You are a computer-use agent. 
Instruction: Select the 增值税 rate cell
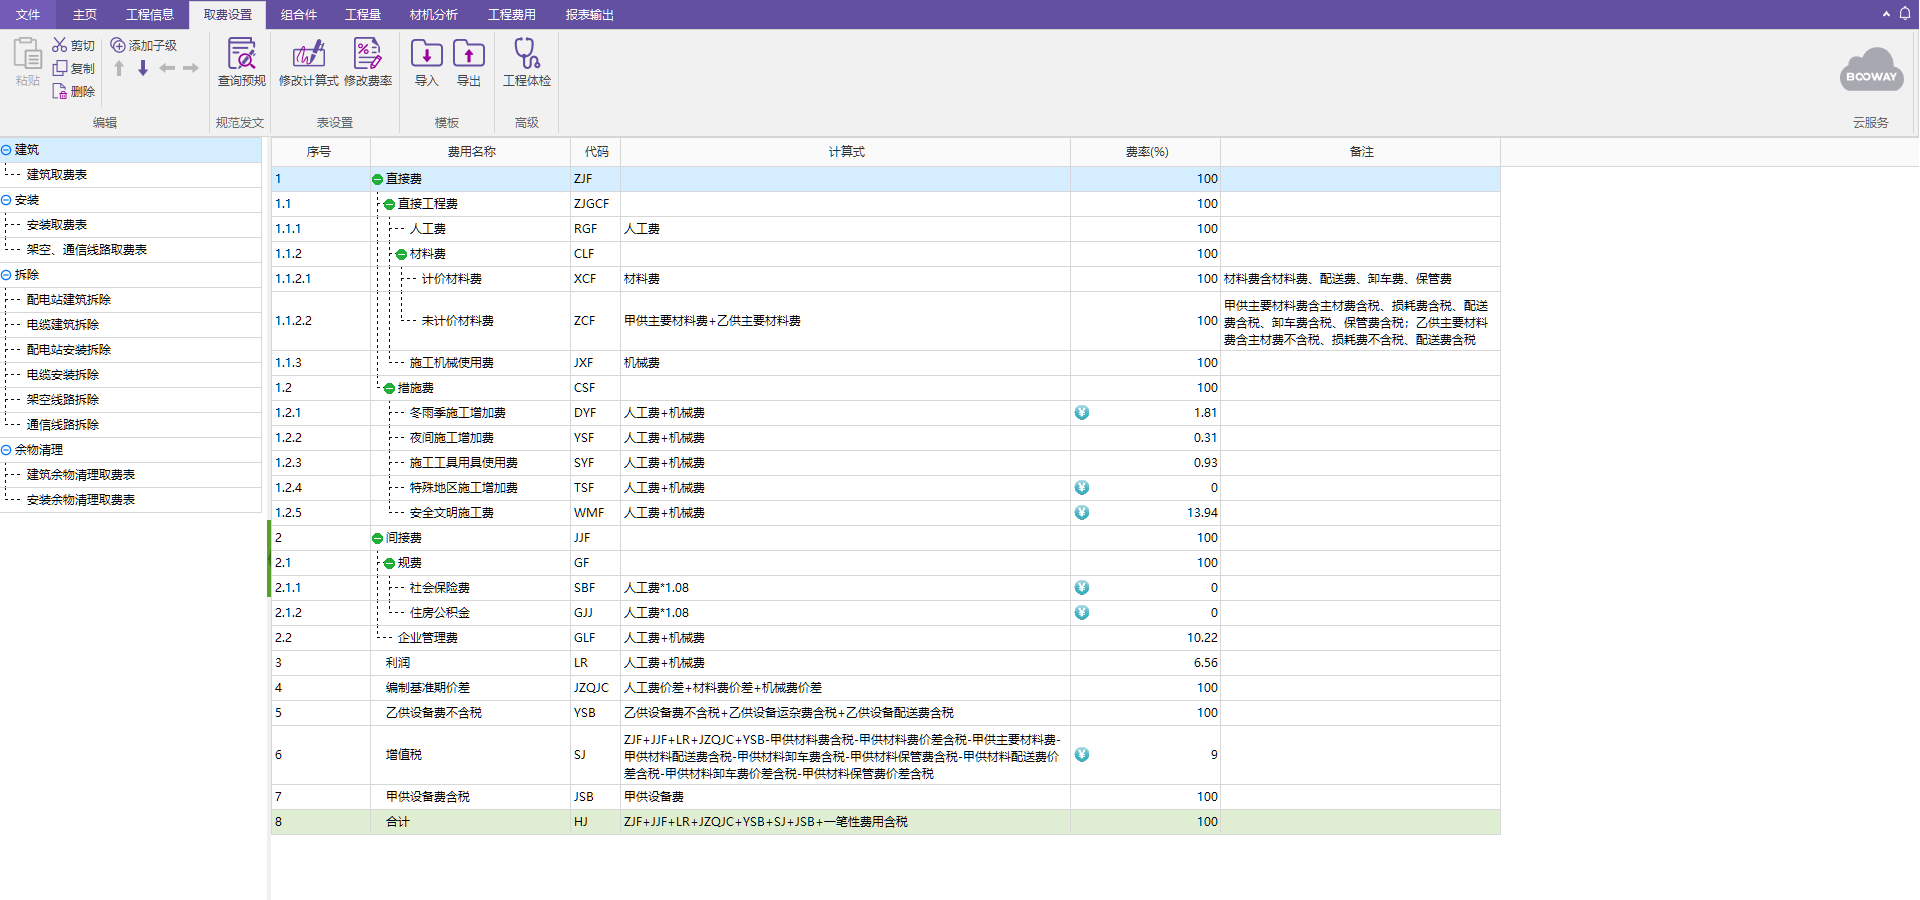tap(1145, 755)
